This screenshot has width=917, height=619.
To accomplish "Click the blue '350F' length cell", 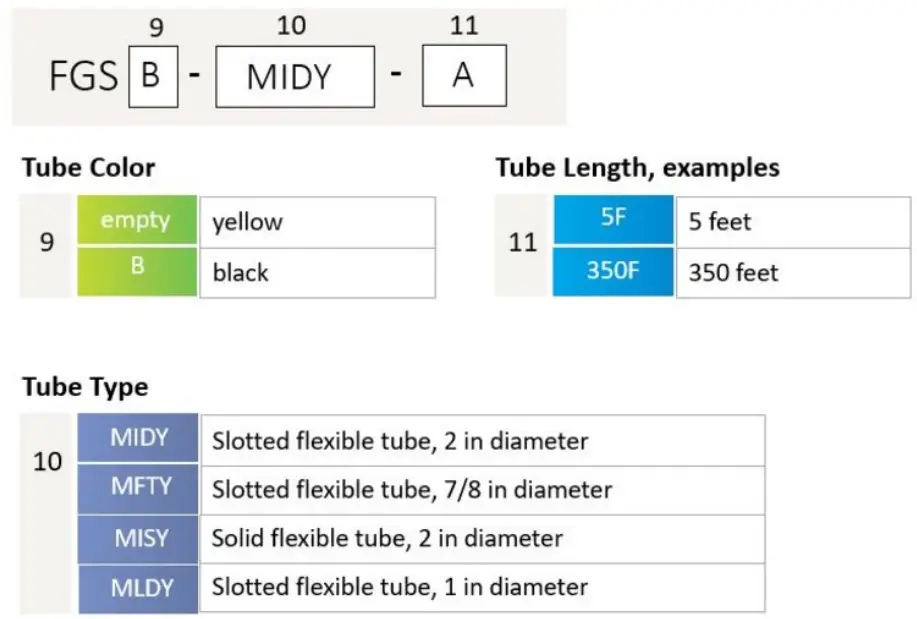I will coord(613,271).
